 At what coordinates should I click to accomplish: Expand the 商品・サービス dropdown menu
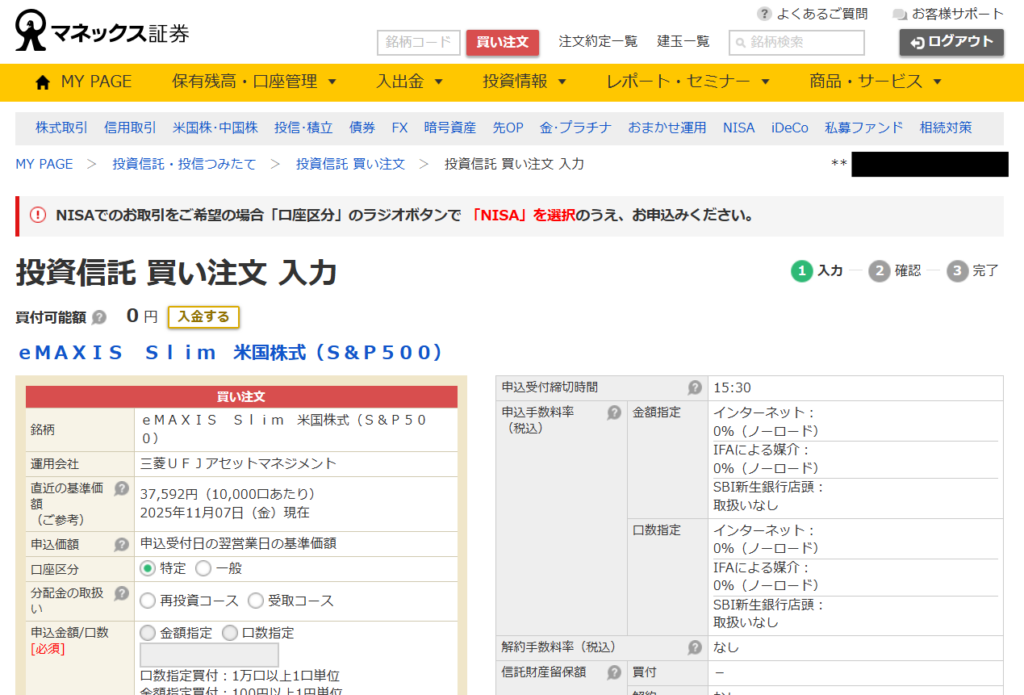pos(875,82)
